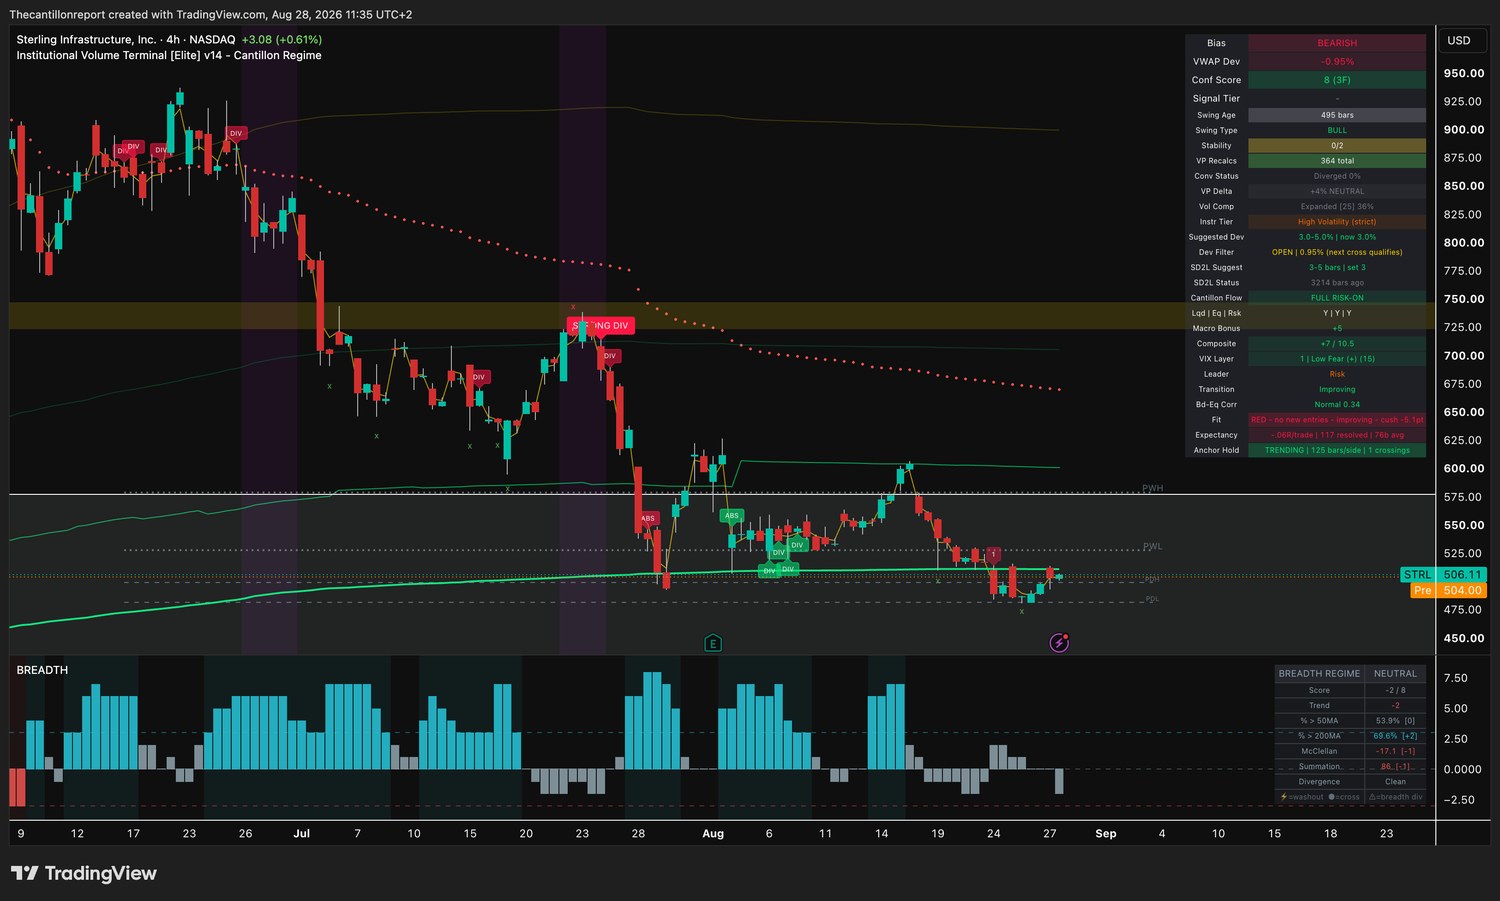
Task: Click the Stability value 0/2
Action: click(1337, 146)
